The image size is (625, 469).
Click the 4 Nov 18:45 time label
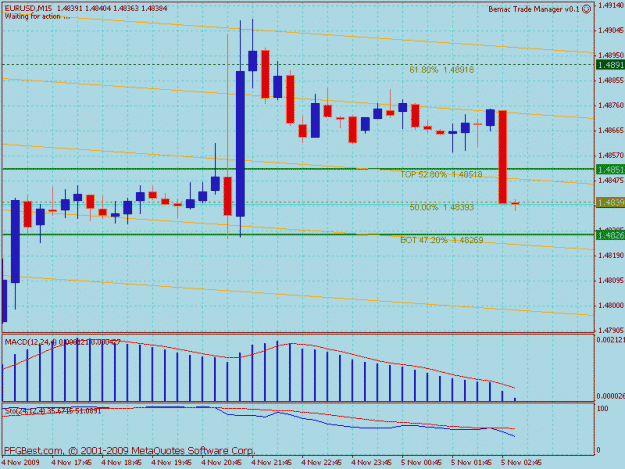[x=121, y=463]
